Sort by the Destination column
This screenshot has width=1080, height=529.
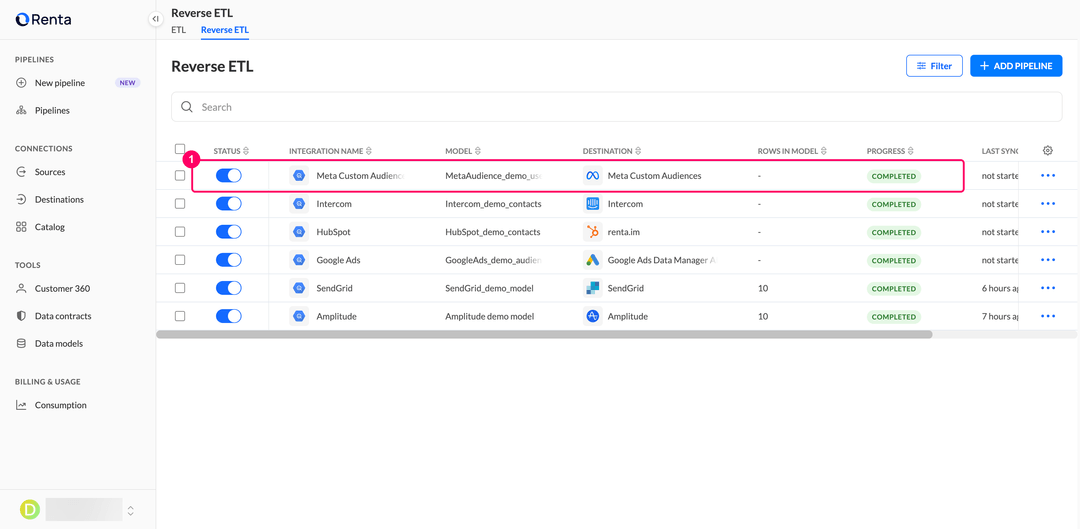612,151
